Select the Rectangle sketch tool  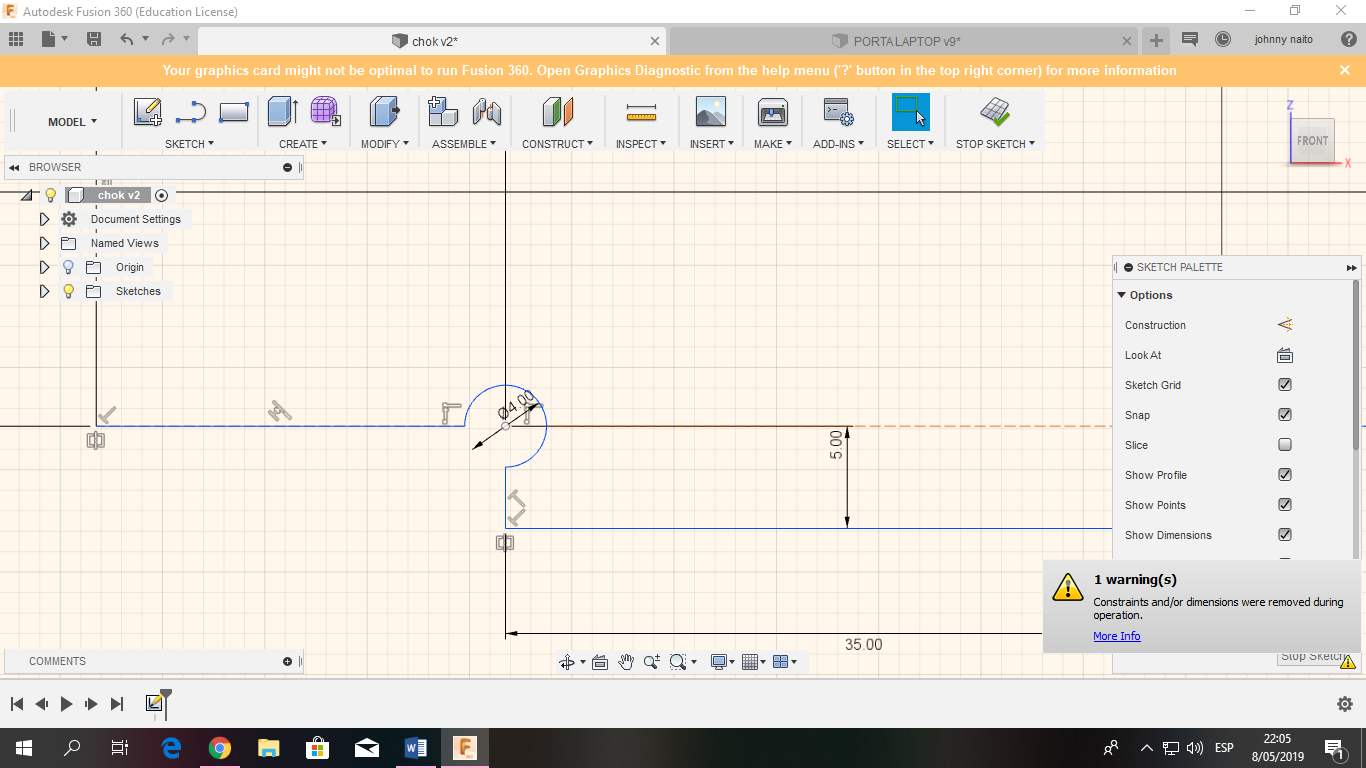(x=233, y=112)
